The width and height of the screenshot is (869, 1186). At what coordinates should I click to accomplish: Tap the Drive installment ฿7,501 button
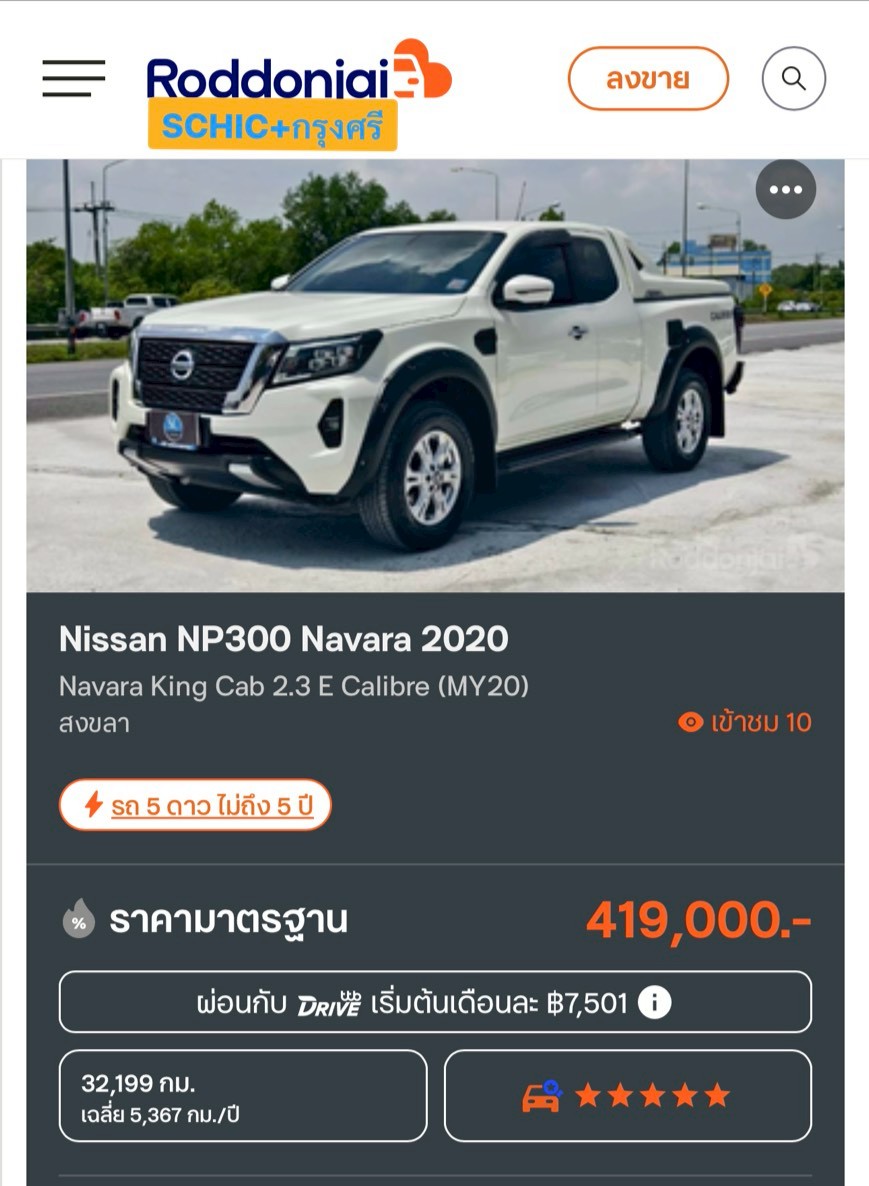click(x=435, y=1001)
